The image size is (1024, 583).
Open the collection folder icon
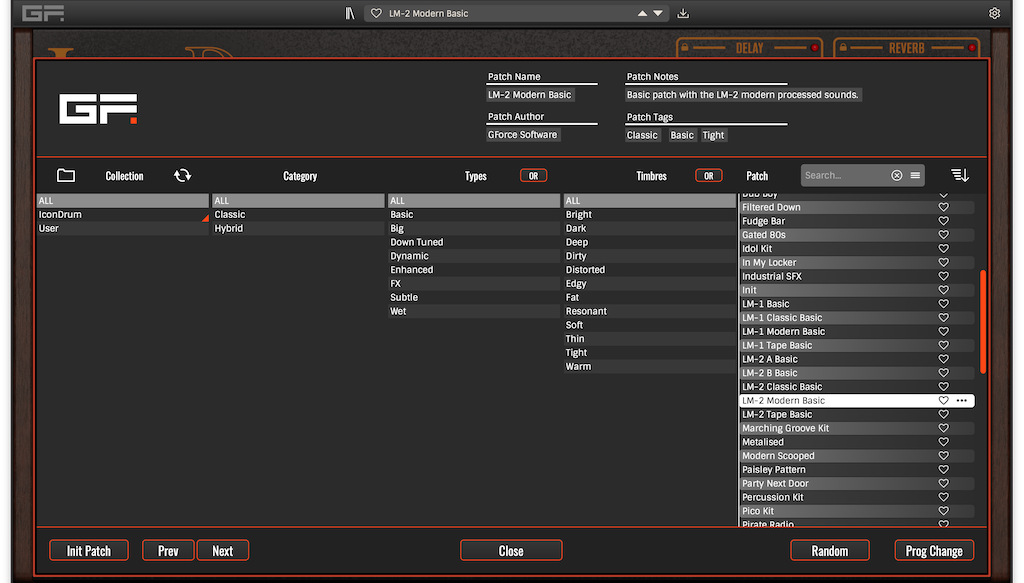[66, 176]
